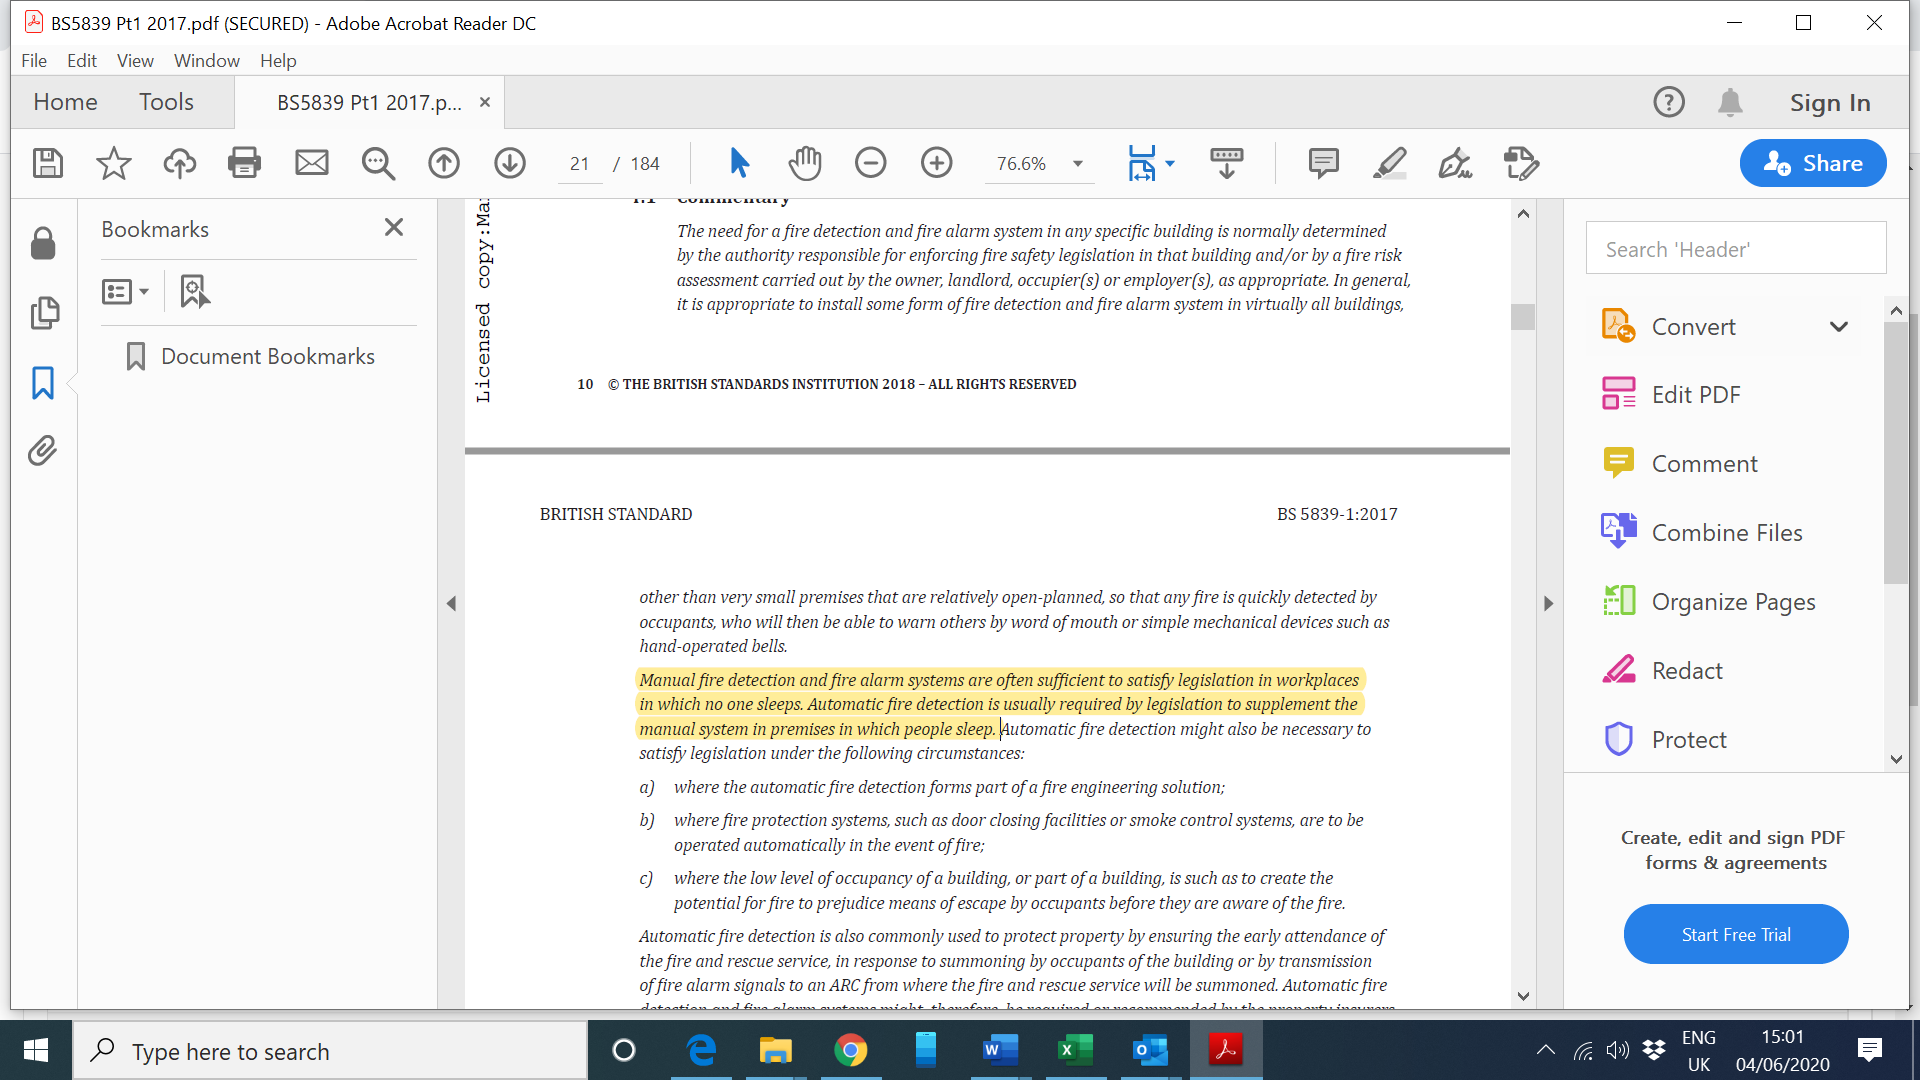1920x1080 pixels.
Task: Add the document to starred files
Action: point(113,163)
